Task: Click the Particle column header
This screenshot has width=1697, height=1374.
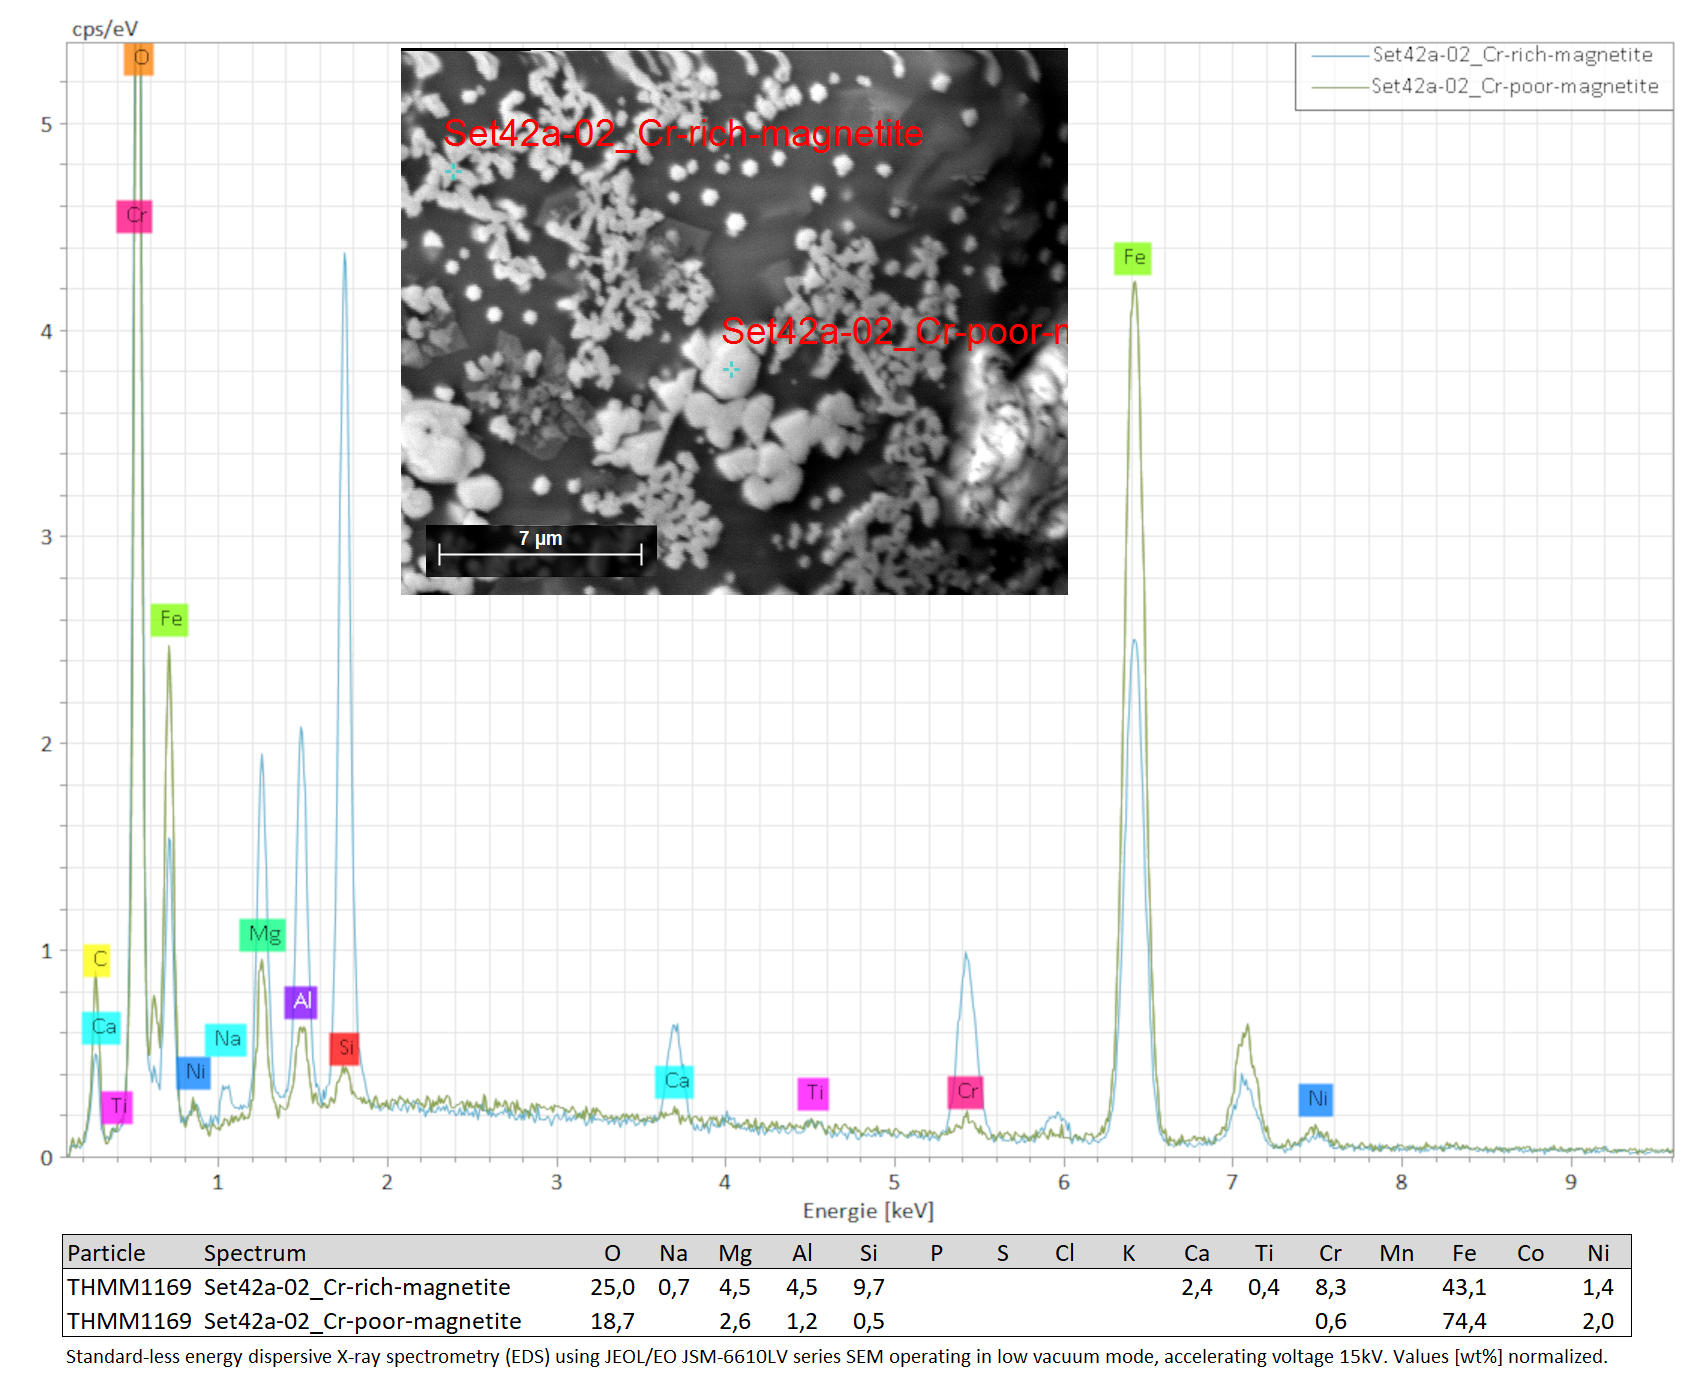Action: click(x=106, y=1253)
